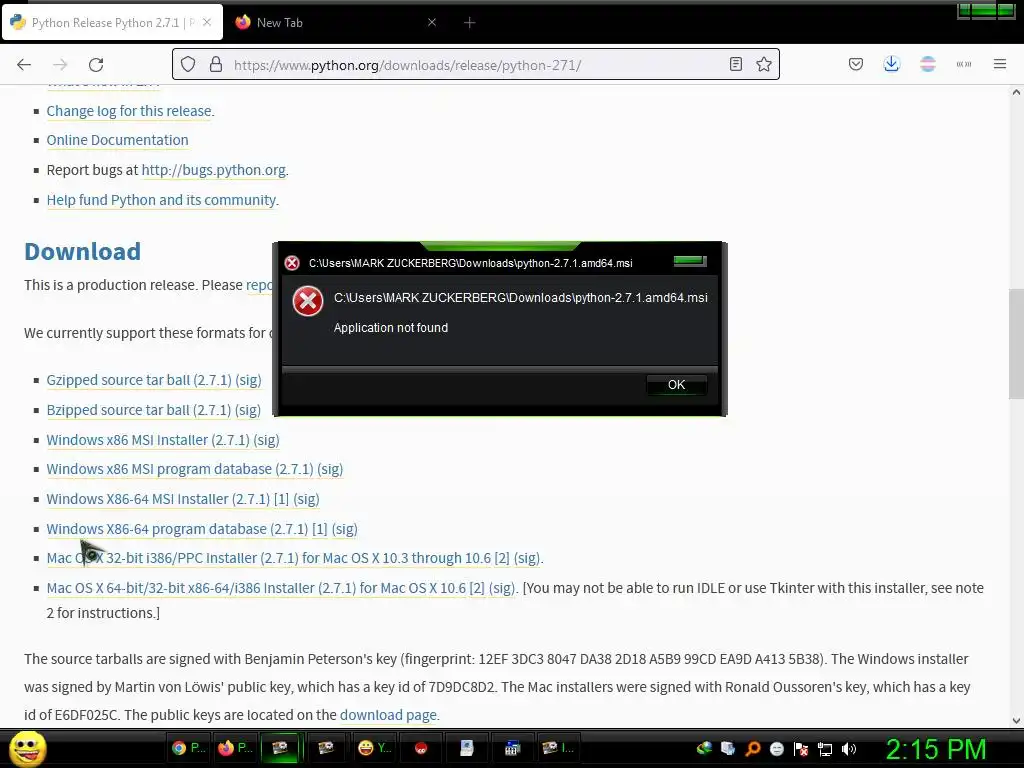Open footnote [1] beside Windows X86-64 MSI Installer

pos(281,500)
